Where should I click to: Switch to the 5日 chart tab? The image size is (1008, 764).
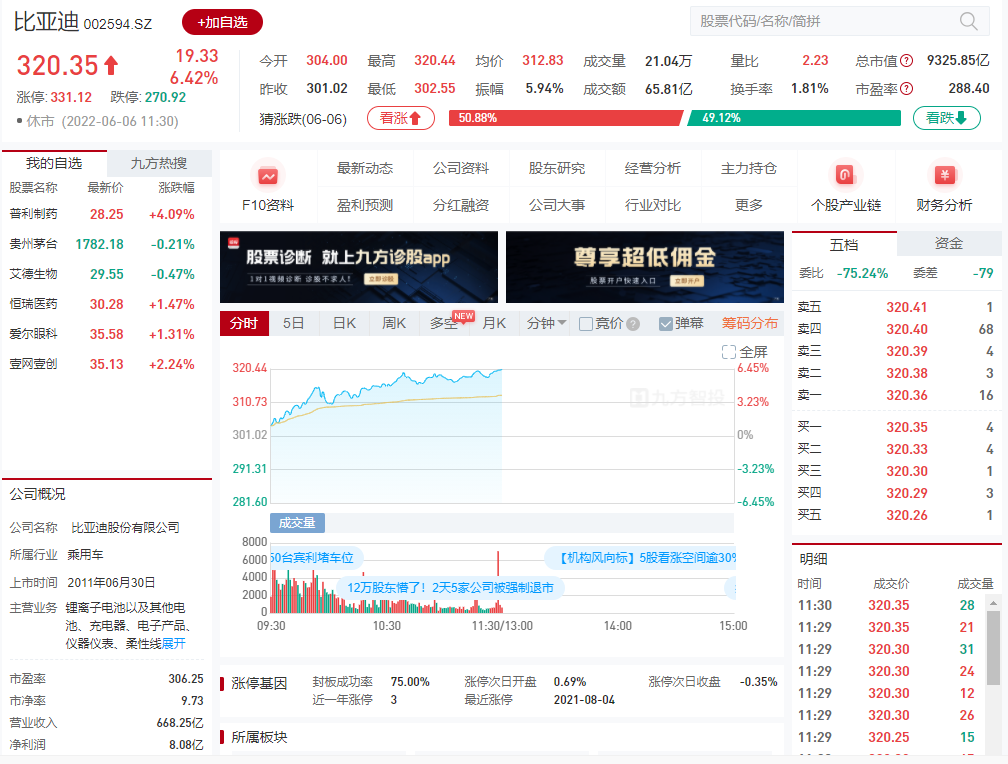(294, 323)
